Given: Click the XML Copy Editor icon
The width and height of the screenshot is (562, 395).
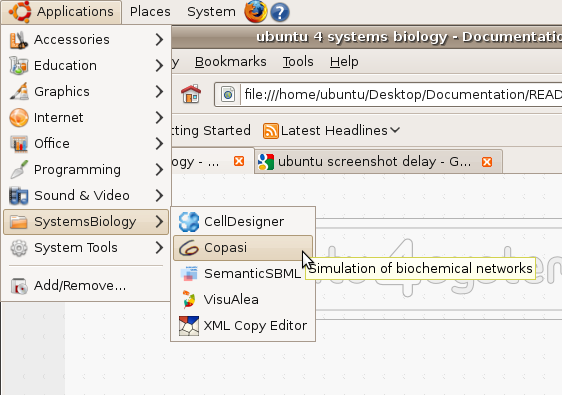Looking at the screenshot, I should click(189, 325).
